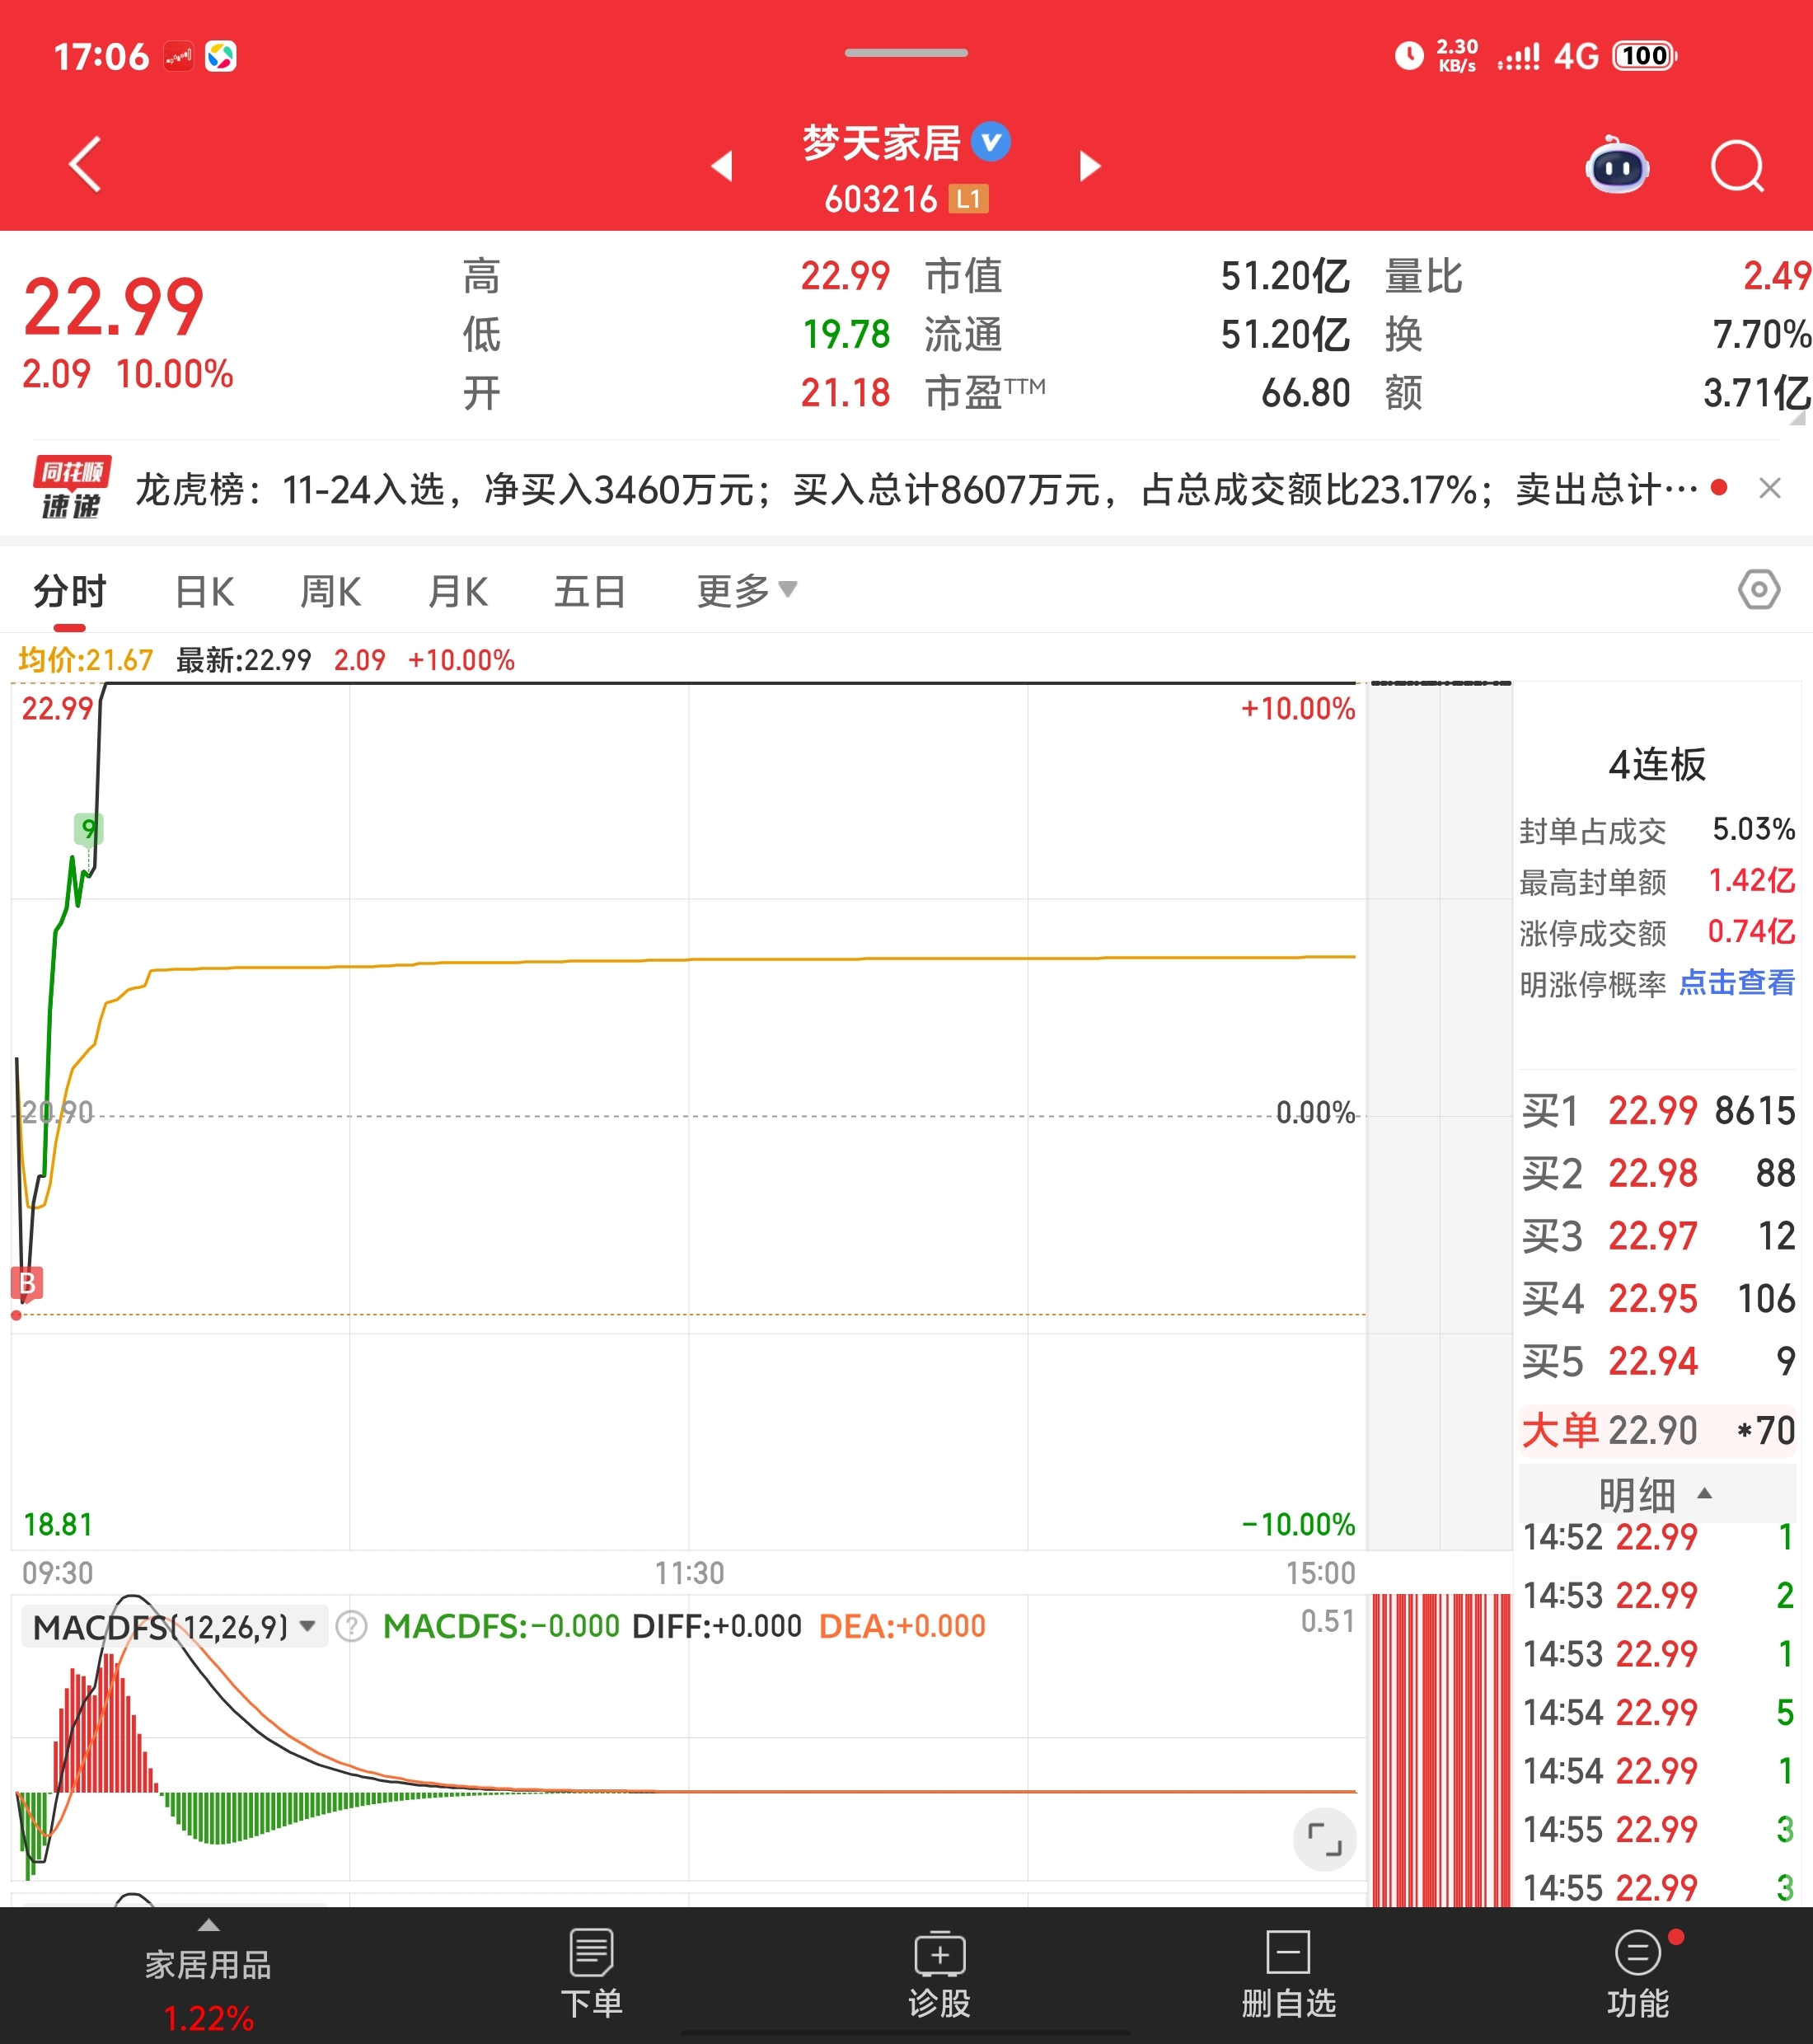
Task: Switch to the 日K tab
Action: pos(204,591)
